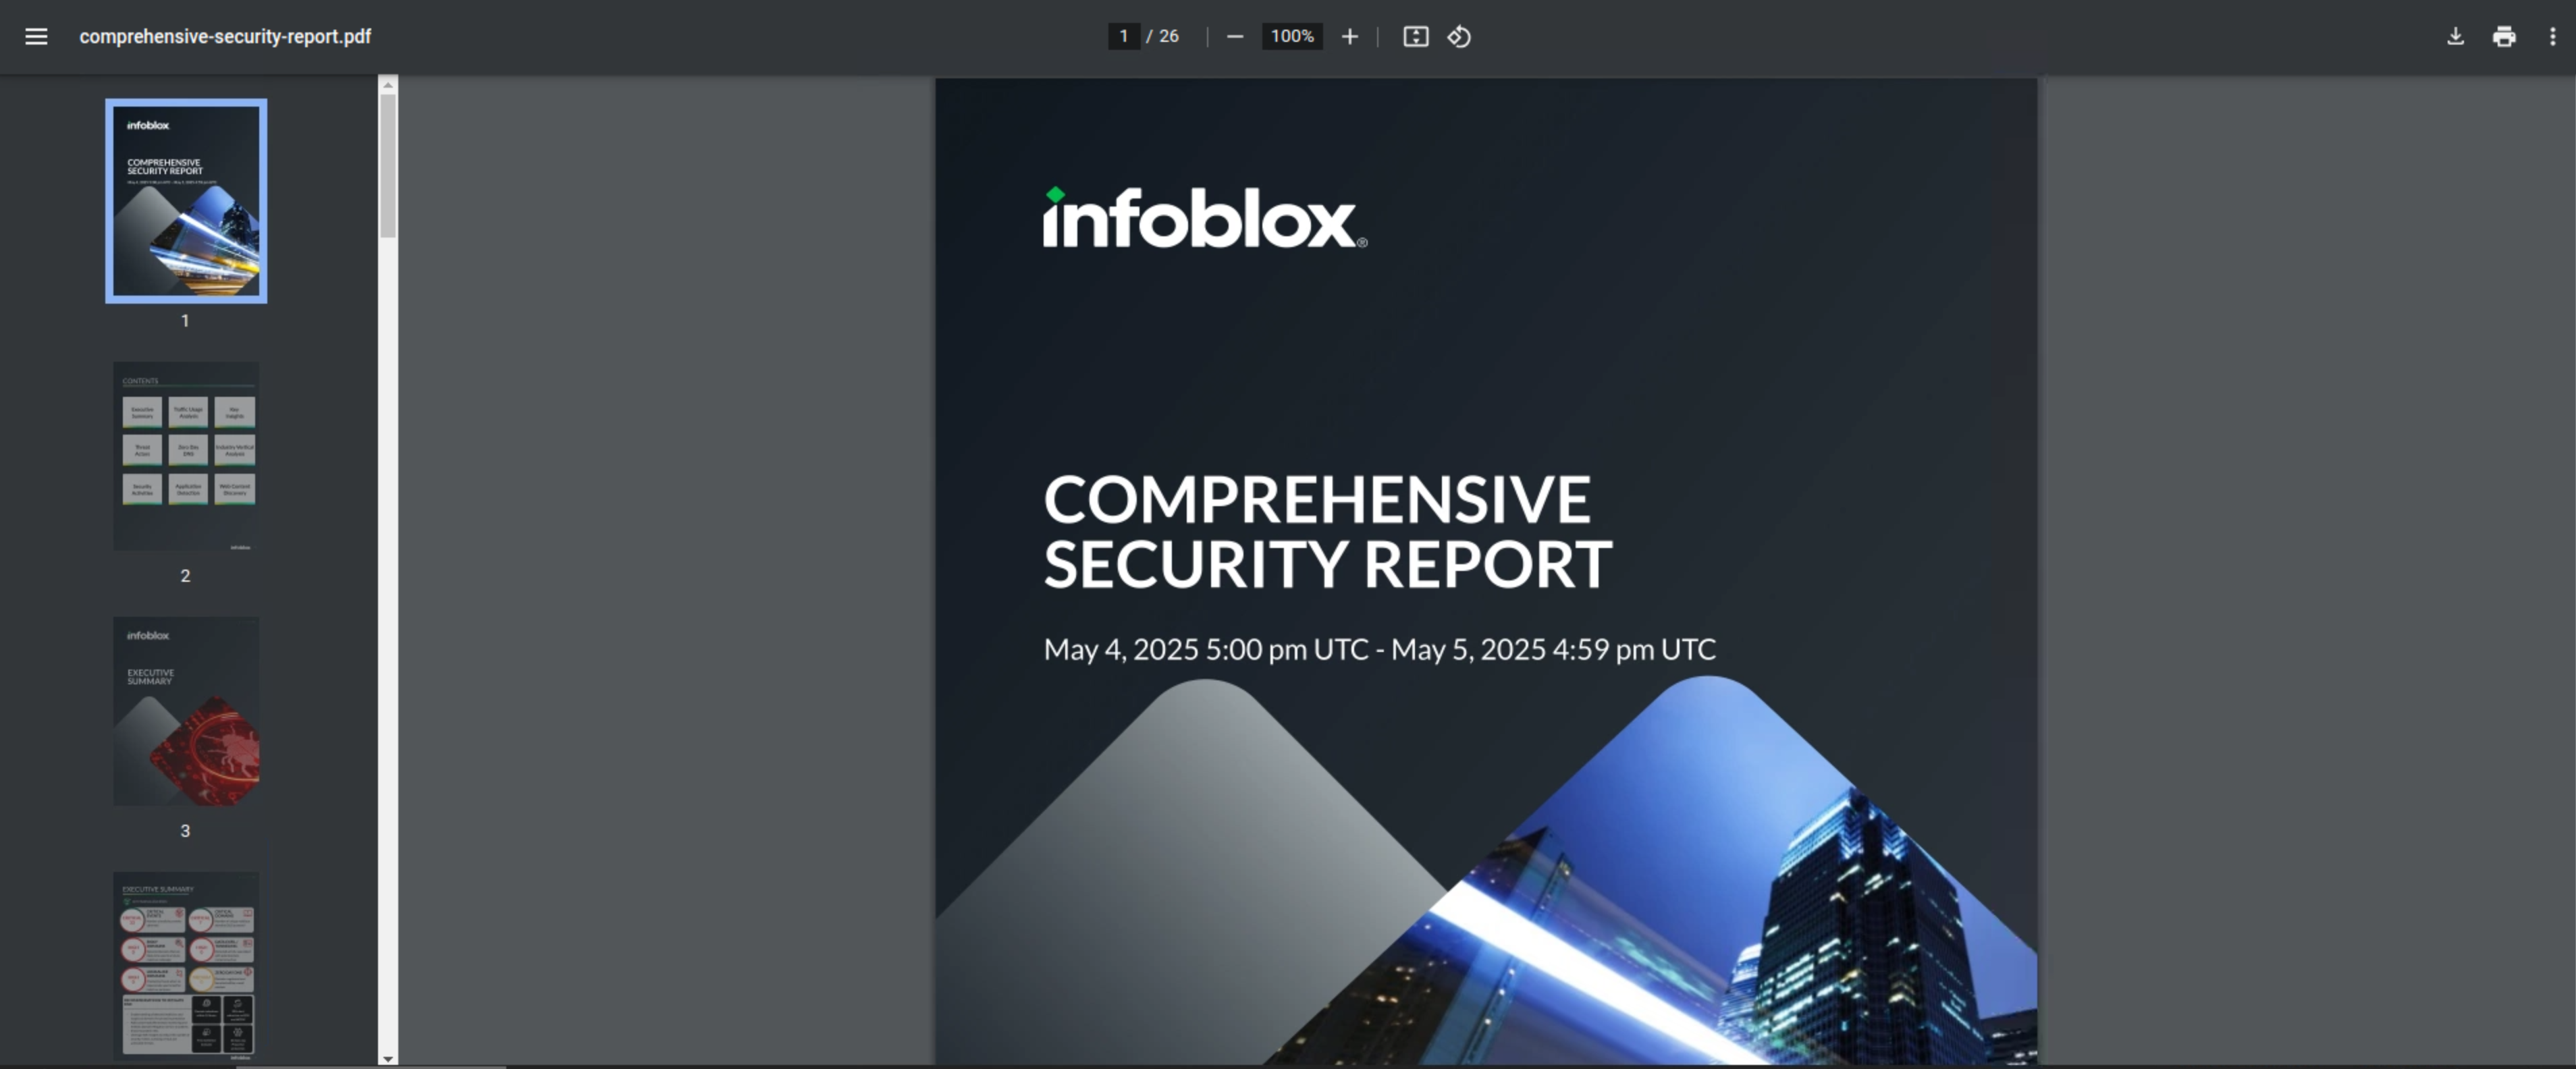Screen dimensions: 2576x1069
Task: Open page 4 thumbnail in sidebar
Action: (186, 965)
